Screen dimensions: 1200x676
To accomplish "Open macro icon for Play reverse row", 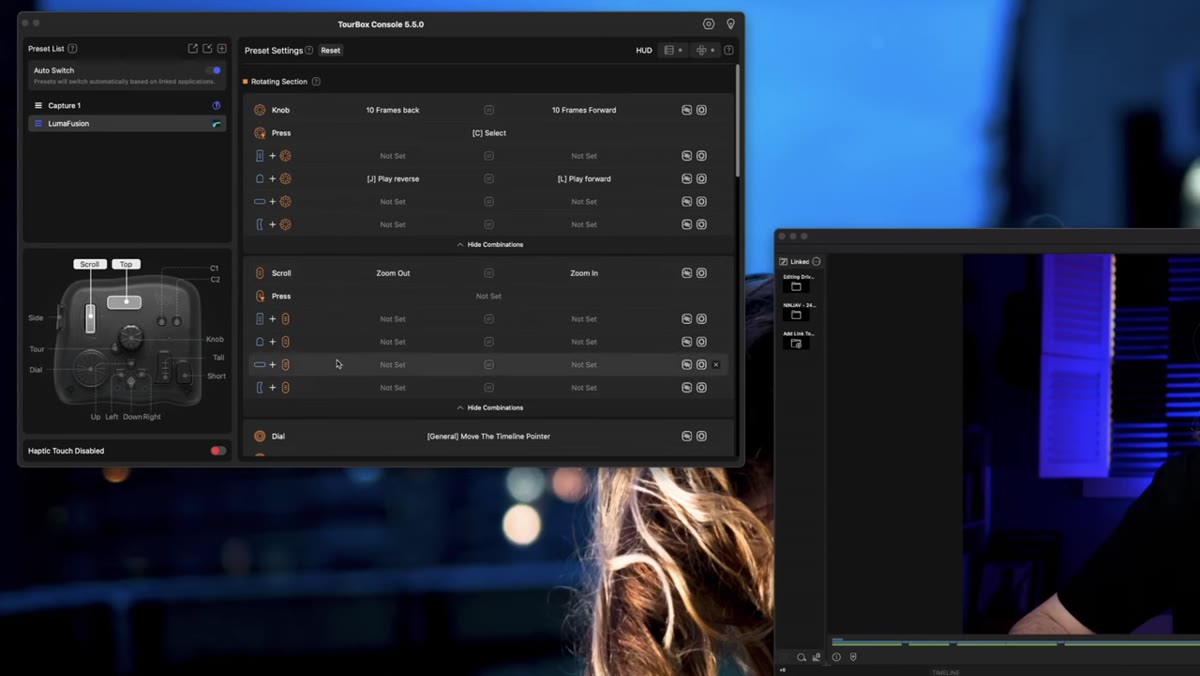I will 687,179.
